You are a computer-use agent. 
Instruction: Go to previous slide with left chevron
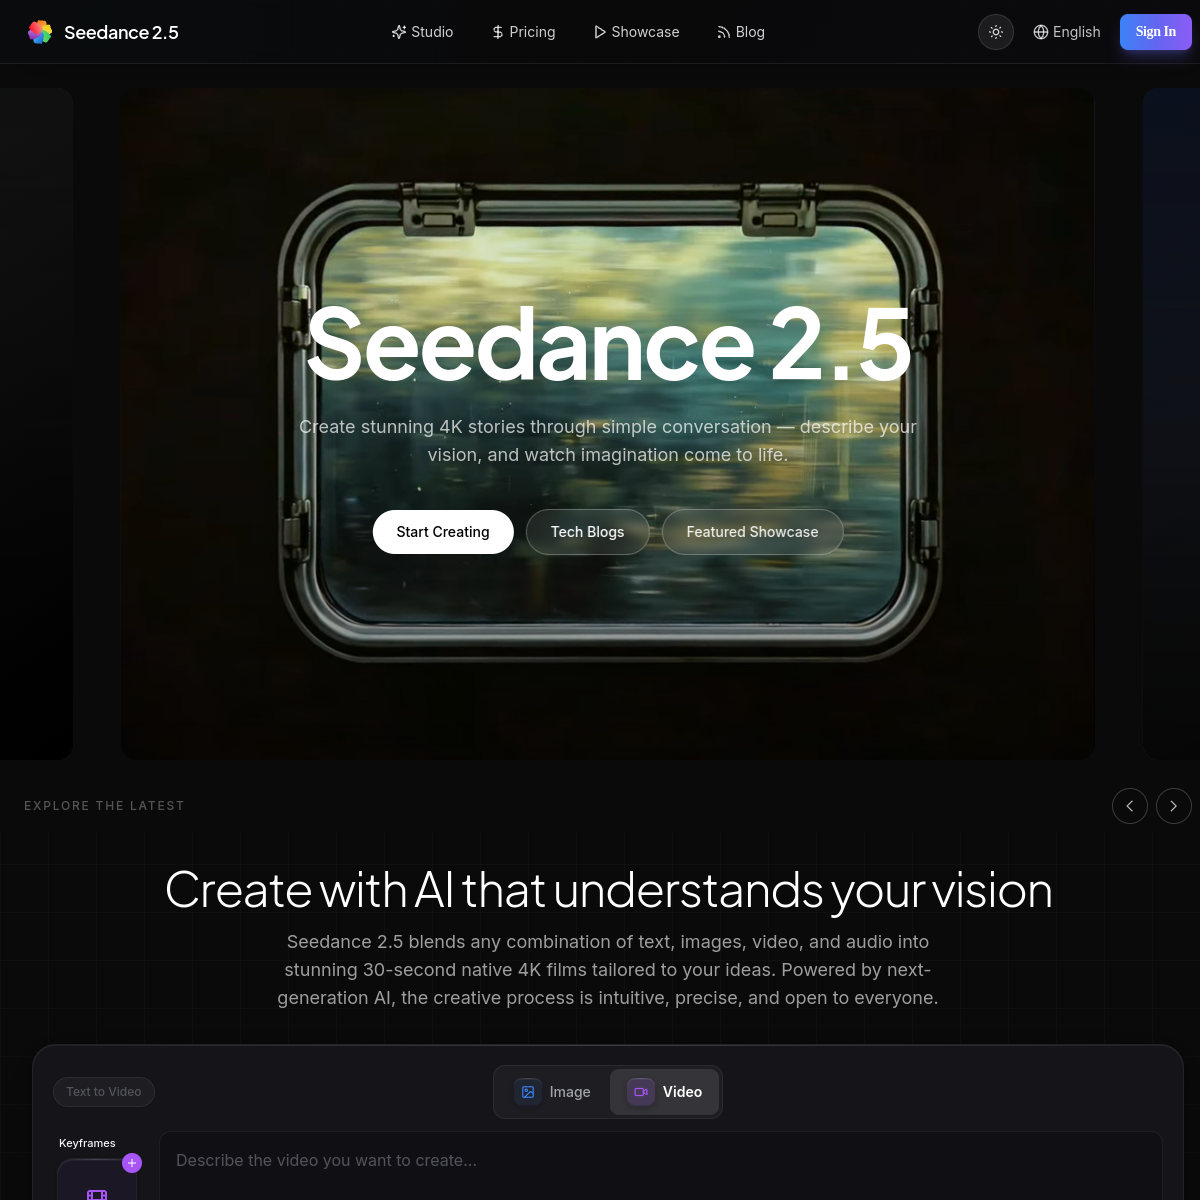tap(1130, 806)
